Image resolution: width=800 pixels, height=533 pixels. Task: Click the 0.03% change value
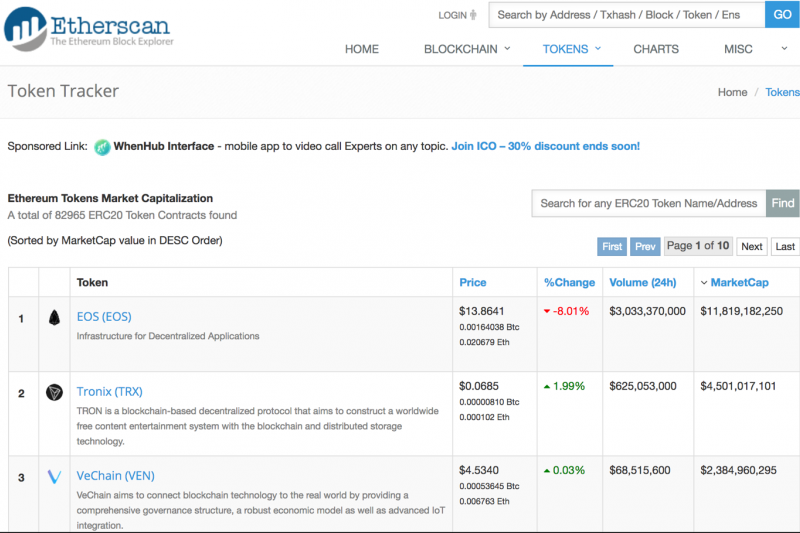[x=569, y=470]
